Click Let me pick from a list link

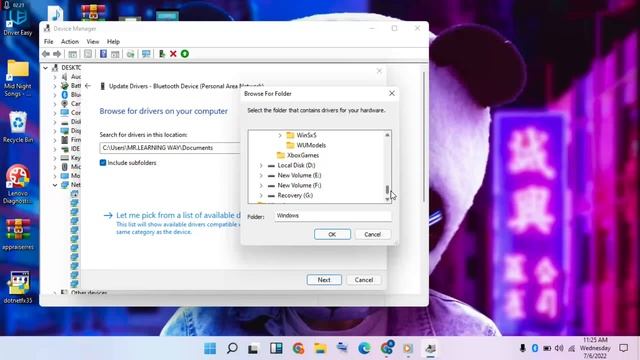178,215
